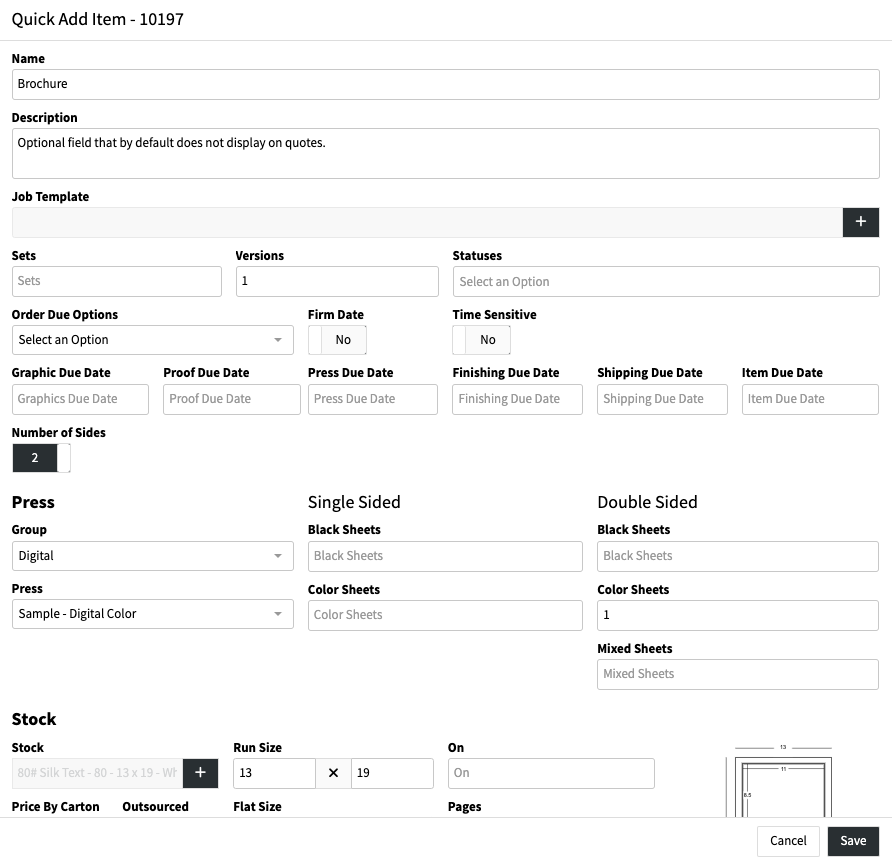Open the Order Due Options dropdown

[152, 340]
